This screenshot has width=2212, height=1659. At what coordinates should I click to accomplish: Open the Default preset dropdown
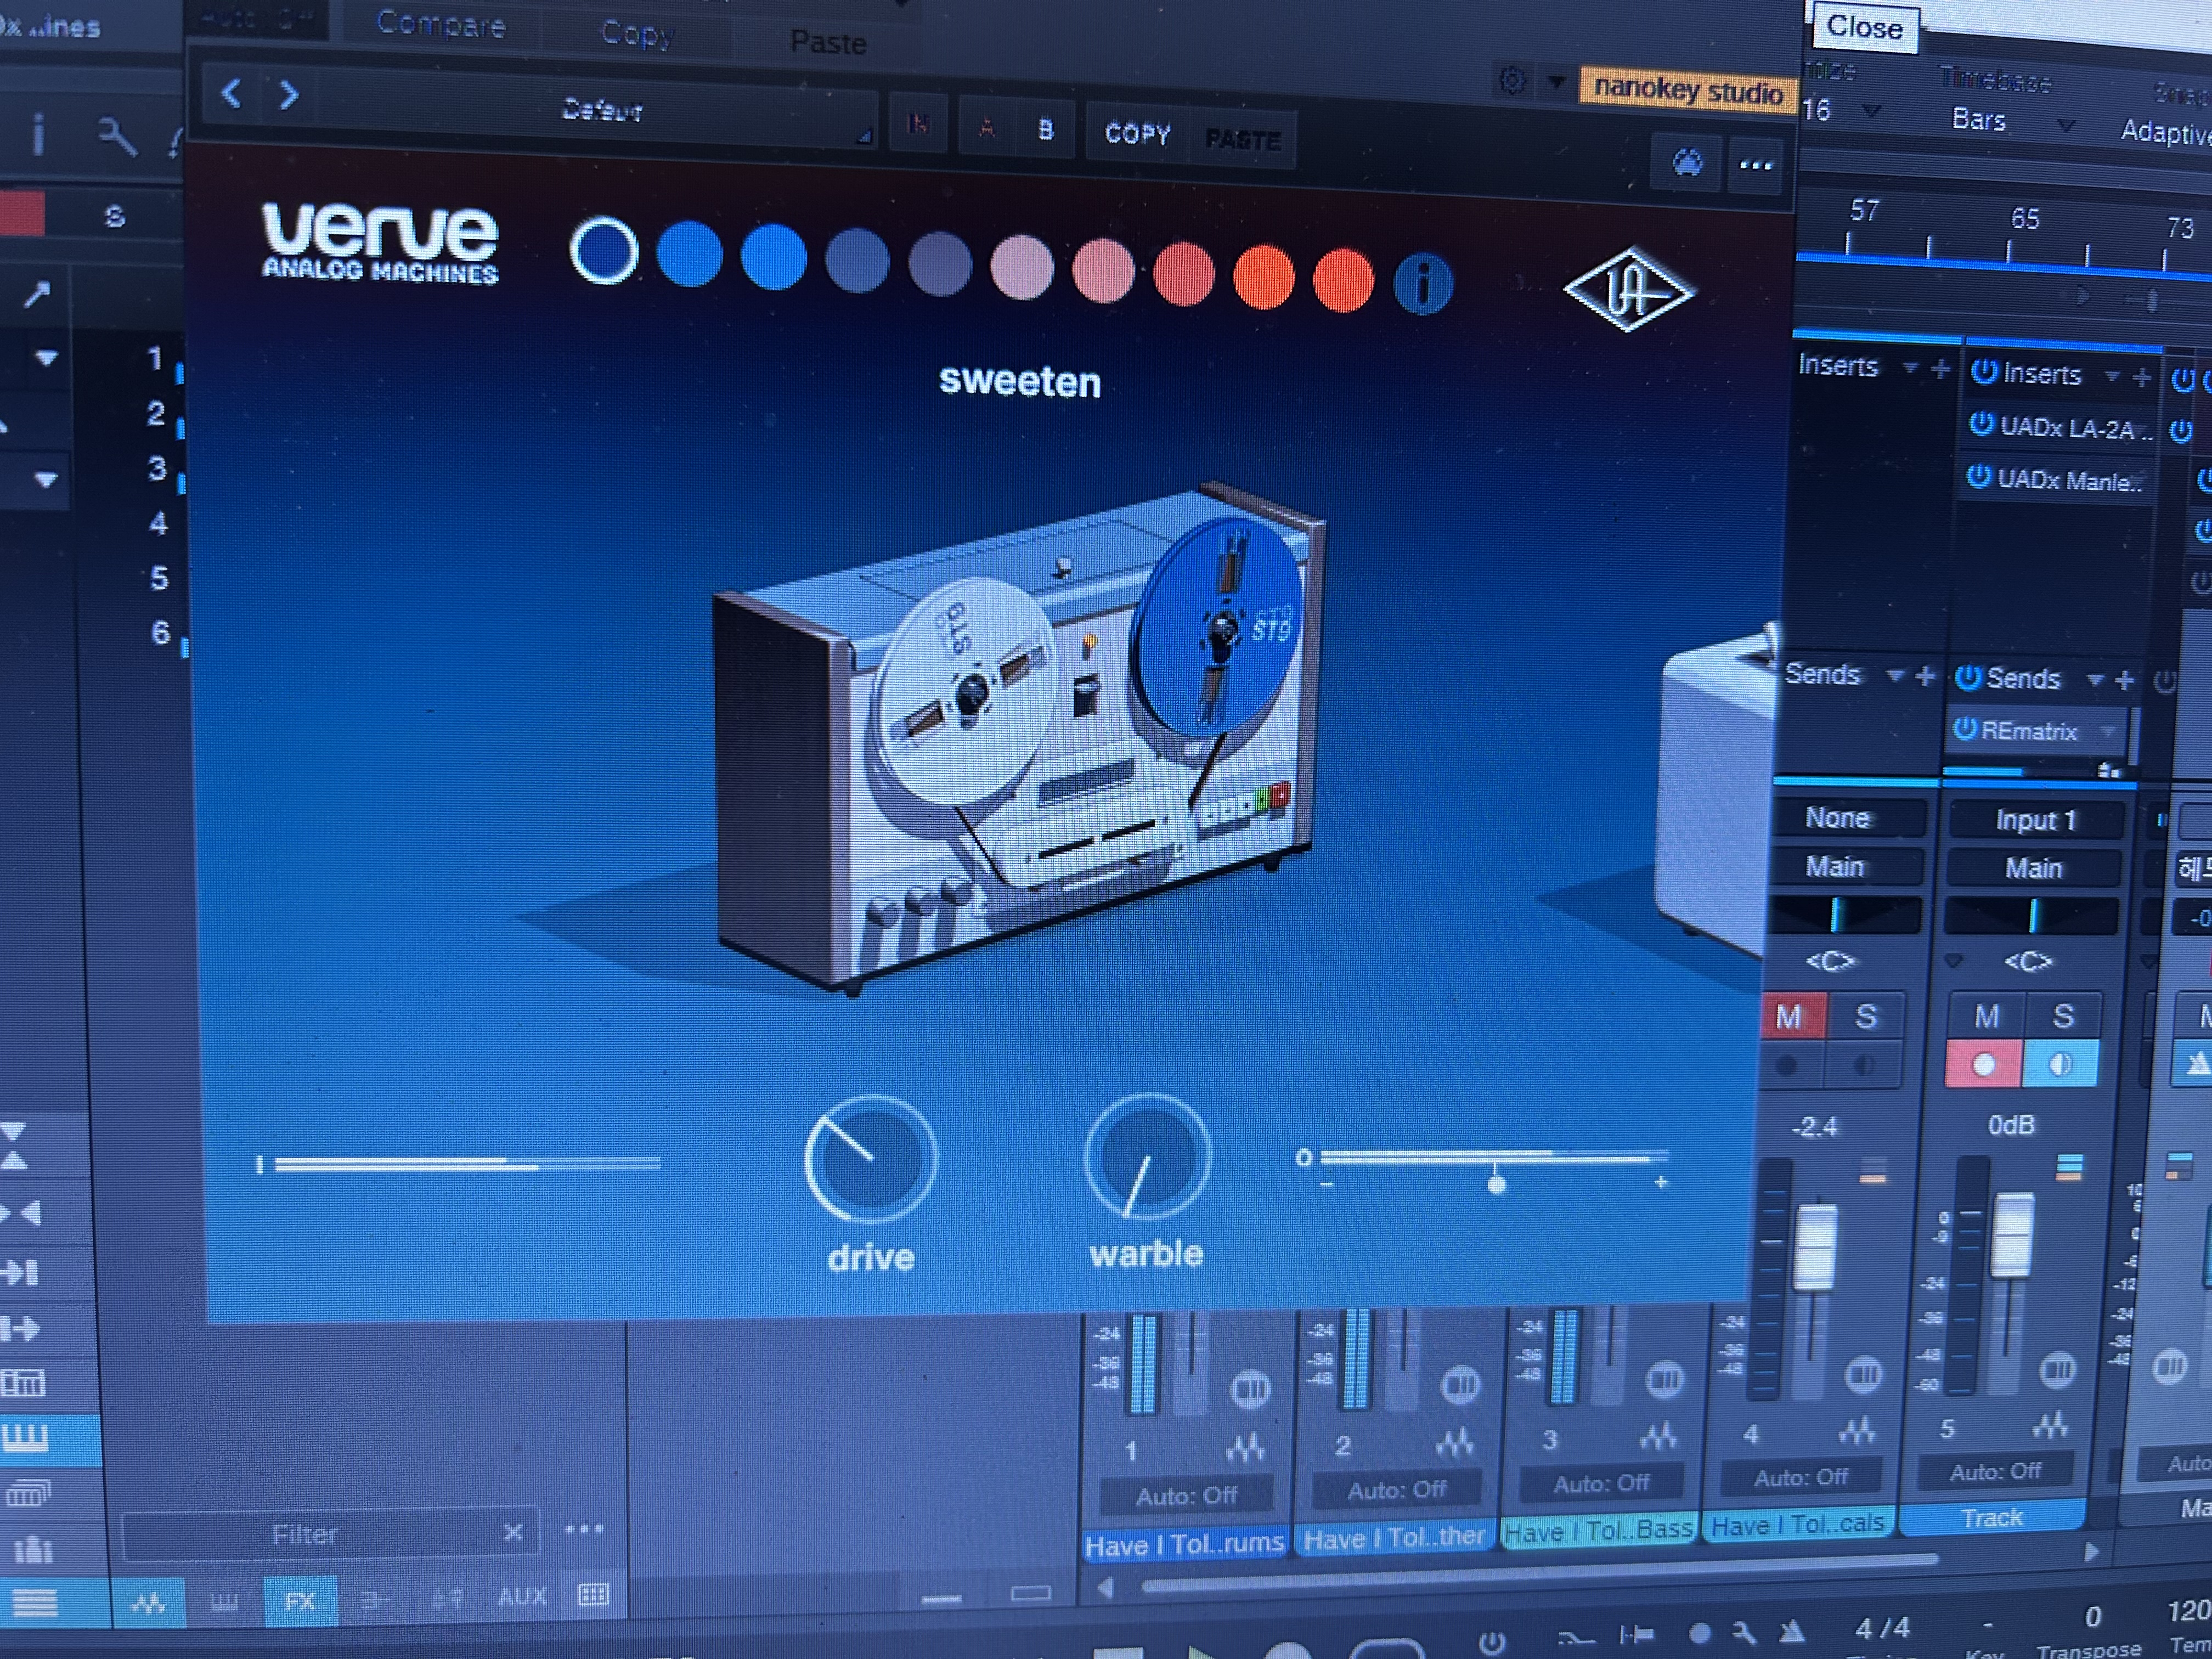click(602, 110)
